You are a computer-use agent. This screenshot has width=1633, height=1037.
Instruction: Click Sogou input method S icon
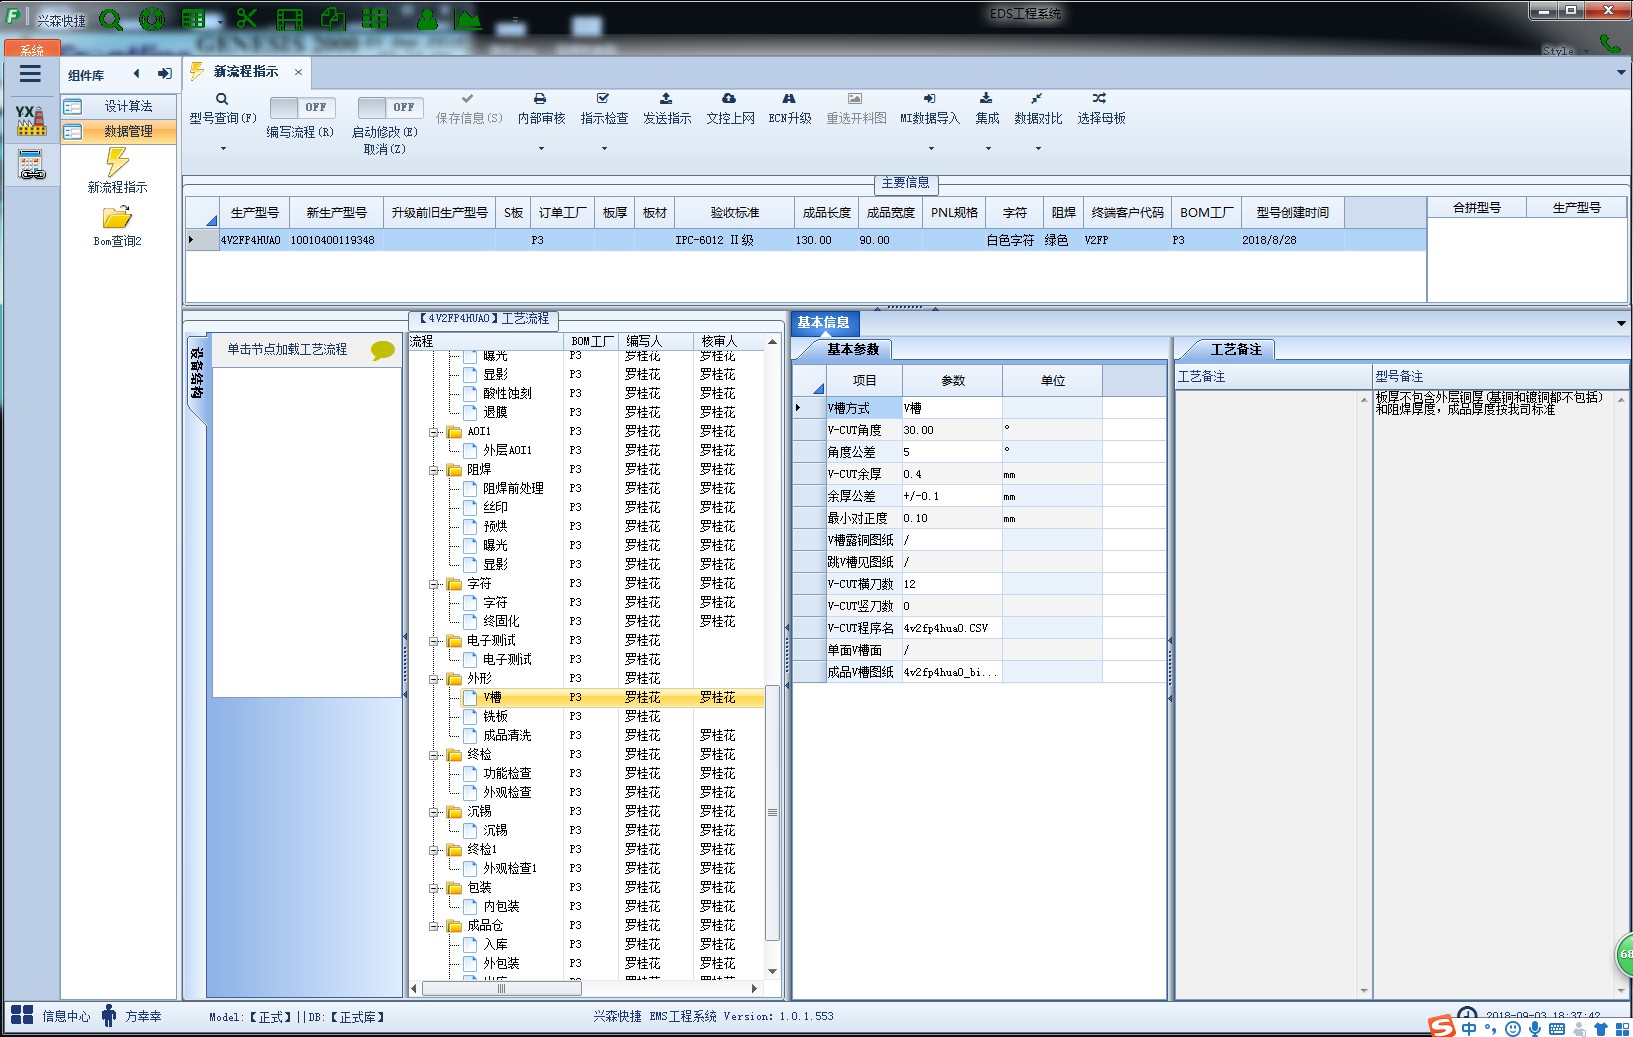coord(1442,1025)
